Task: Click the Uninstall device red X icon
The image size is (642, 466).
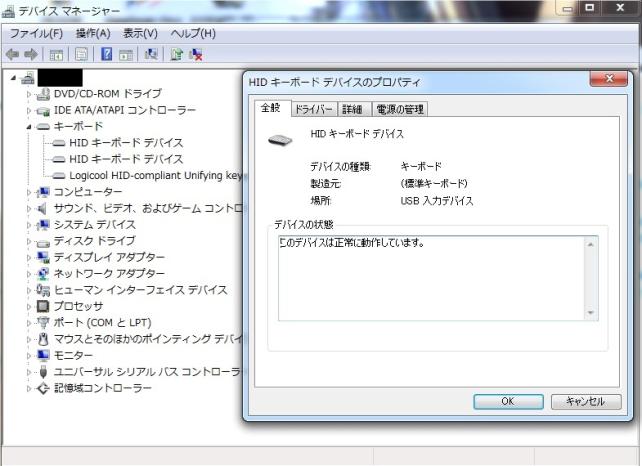Action: (196, 54)
